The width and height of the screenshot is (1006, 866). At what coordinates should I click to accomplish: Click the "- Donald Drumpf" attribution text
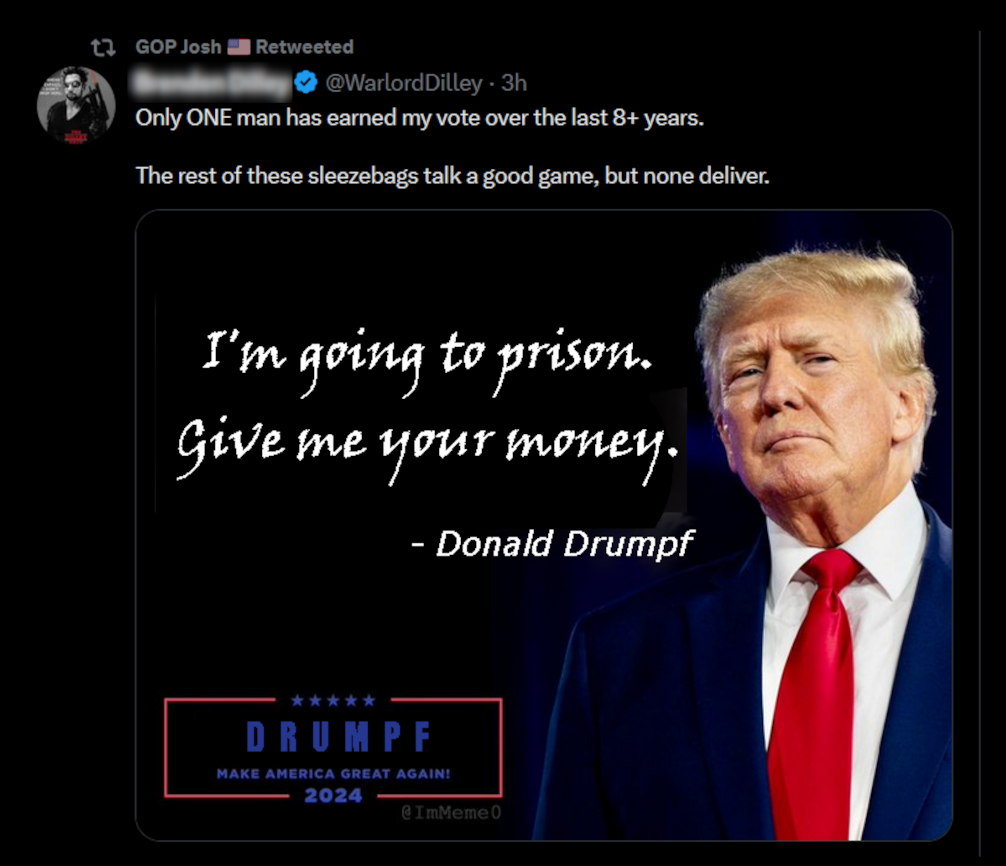552,544
